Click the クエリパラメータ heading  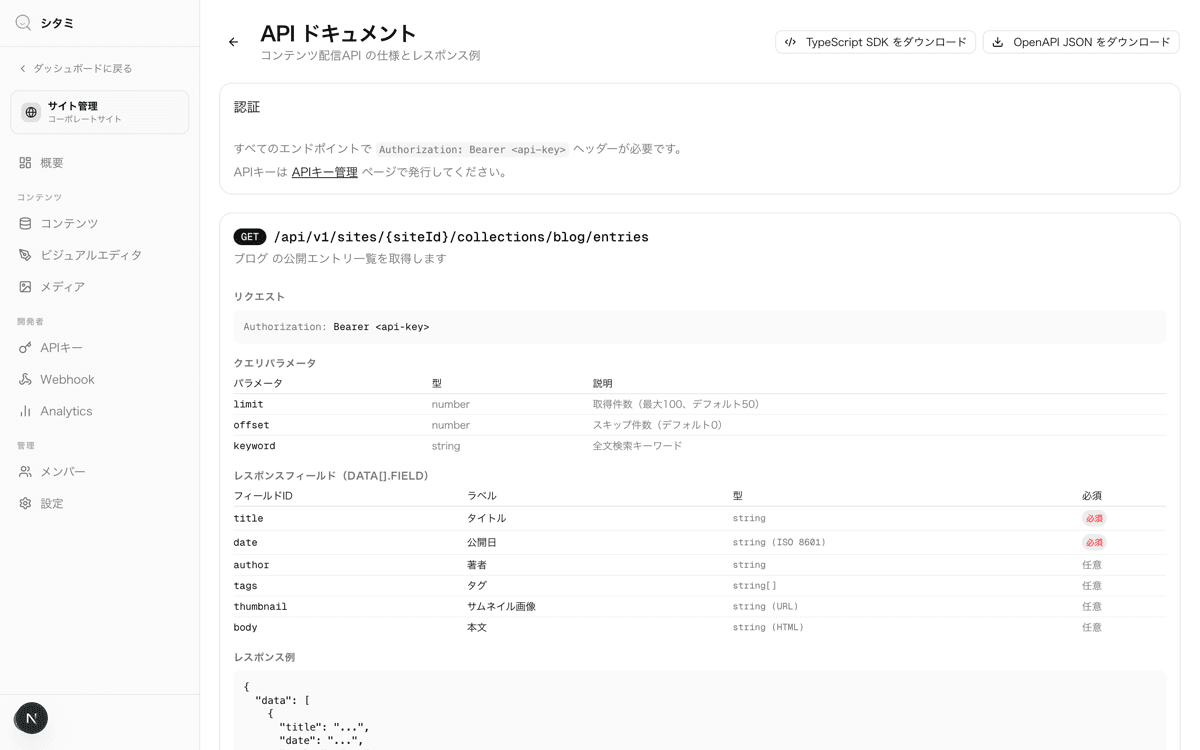pyautogui.click(x=275, y=363)
